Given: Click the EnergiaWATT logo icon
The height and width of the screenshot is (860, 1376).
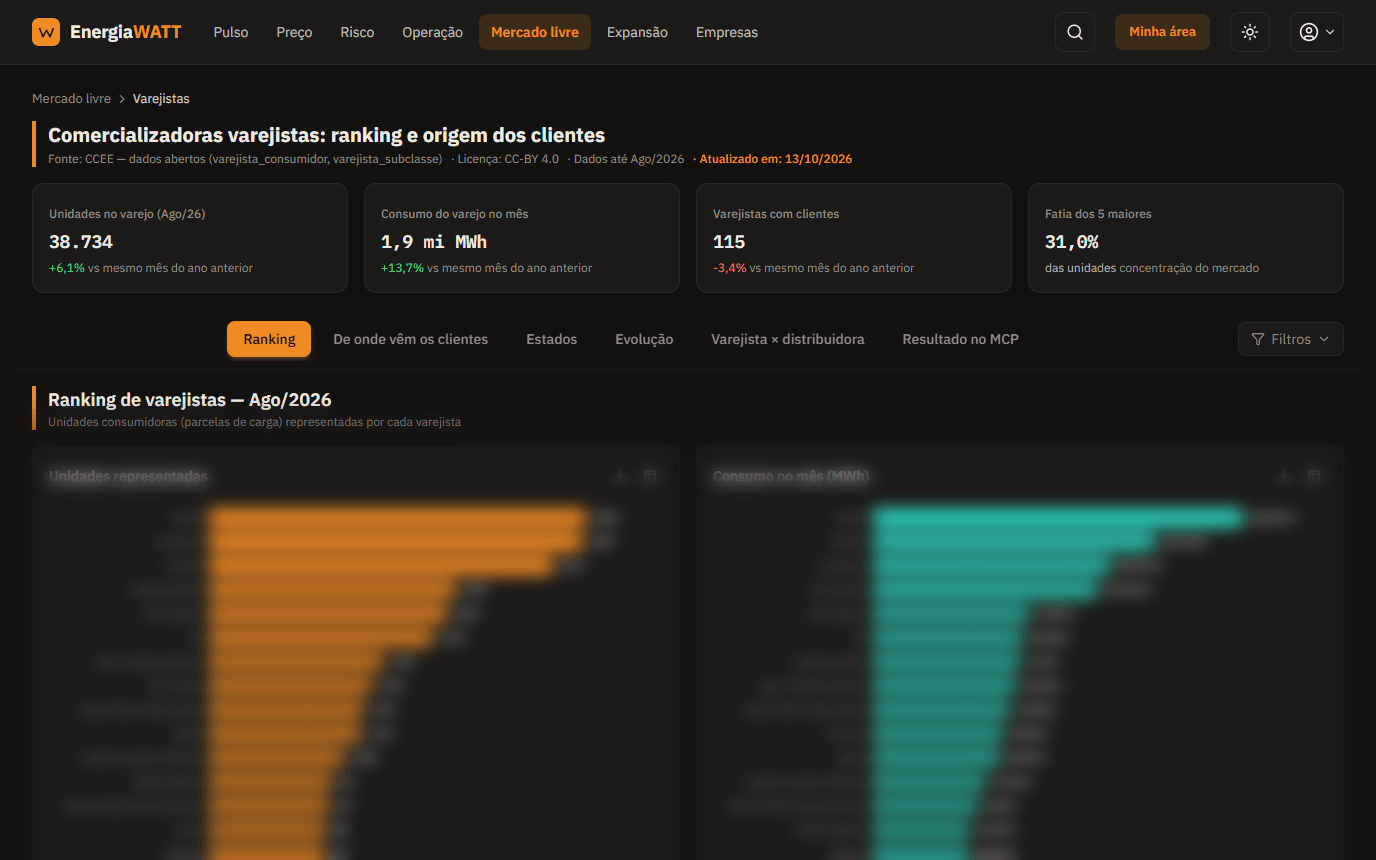Looking at the screenshot, I should (46, 32).
